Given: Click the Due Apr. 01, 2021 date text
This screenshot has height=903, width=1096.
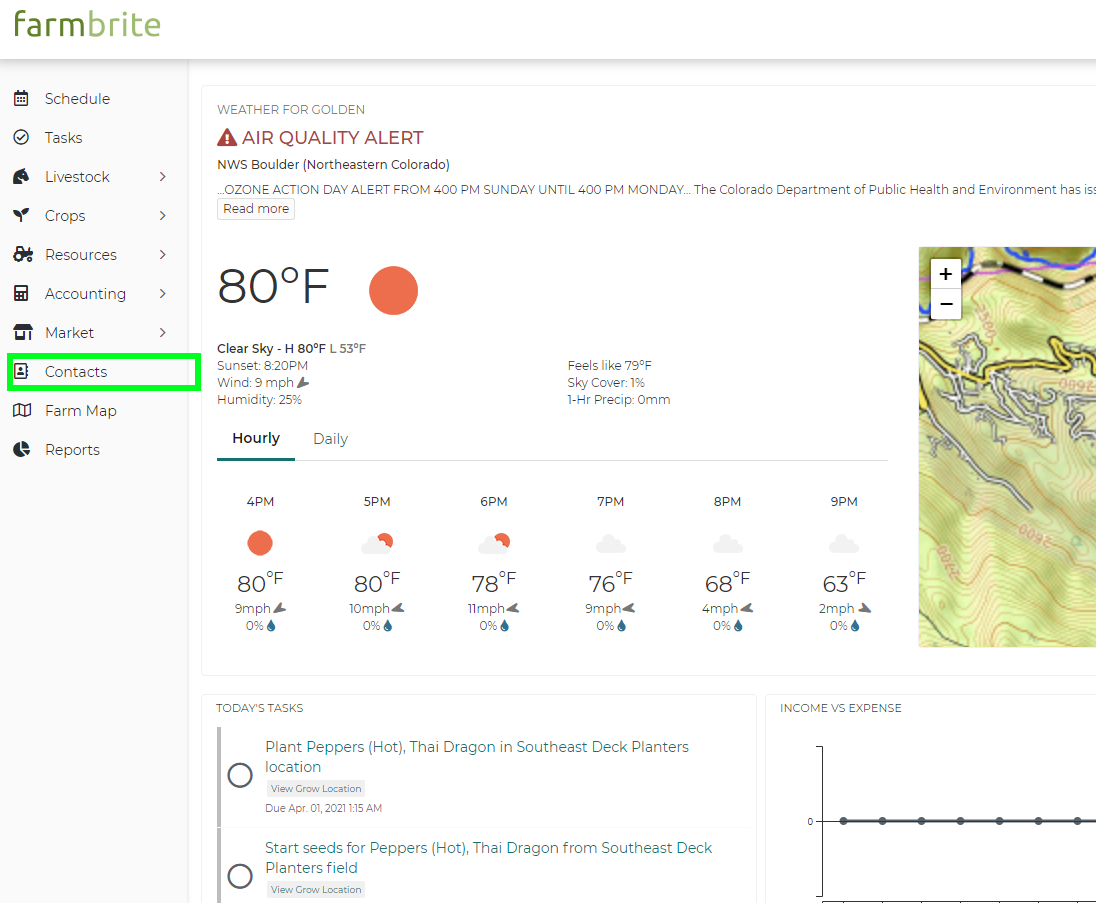Looking at the screenshot, I should (324, 808).
